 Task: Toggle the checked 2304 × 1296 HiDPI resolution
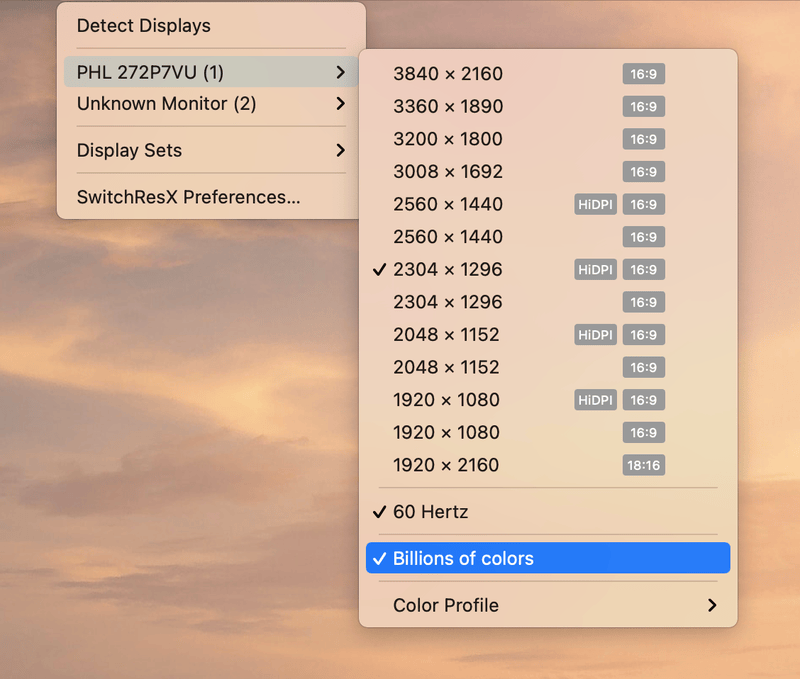point(448,270)
